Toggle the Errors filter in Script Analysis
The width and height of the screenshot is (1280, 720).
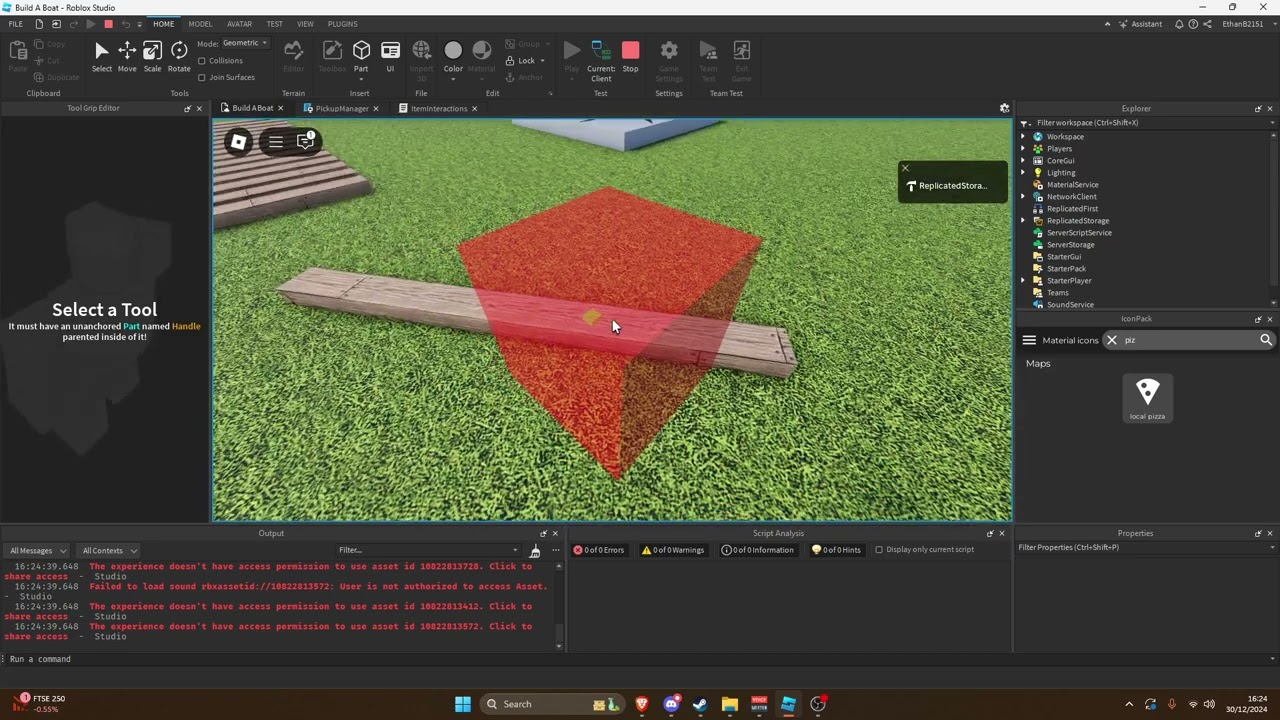coord(599,550)
